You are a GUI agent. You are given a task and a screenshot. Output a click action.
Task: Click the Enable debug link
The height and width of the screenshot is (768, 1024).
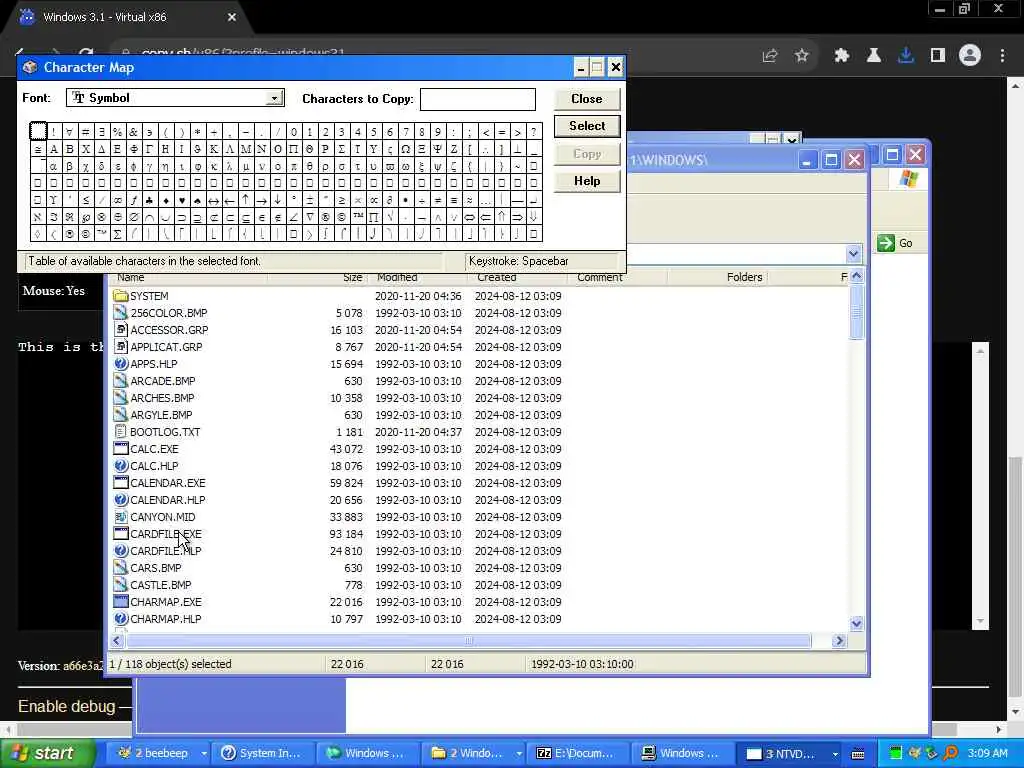click(66, 706)
